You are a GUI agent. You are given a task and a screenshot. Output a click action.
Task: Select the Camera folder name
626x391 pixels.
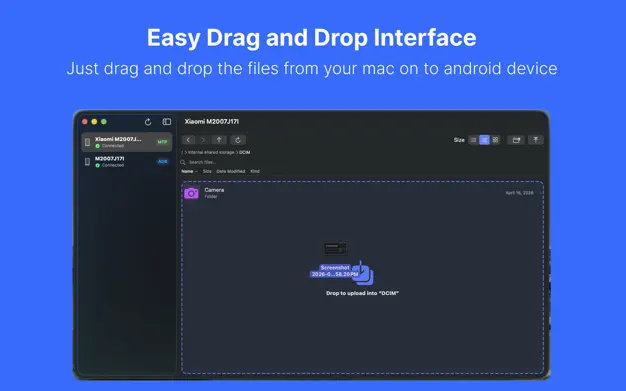(x=214, y=190)
